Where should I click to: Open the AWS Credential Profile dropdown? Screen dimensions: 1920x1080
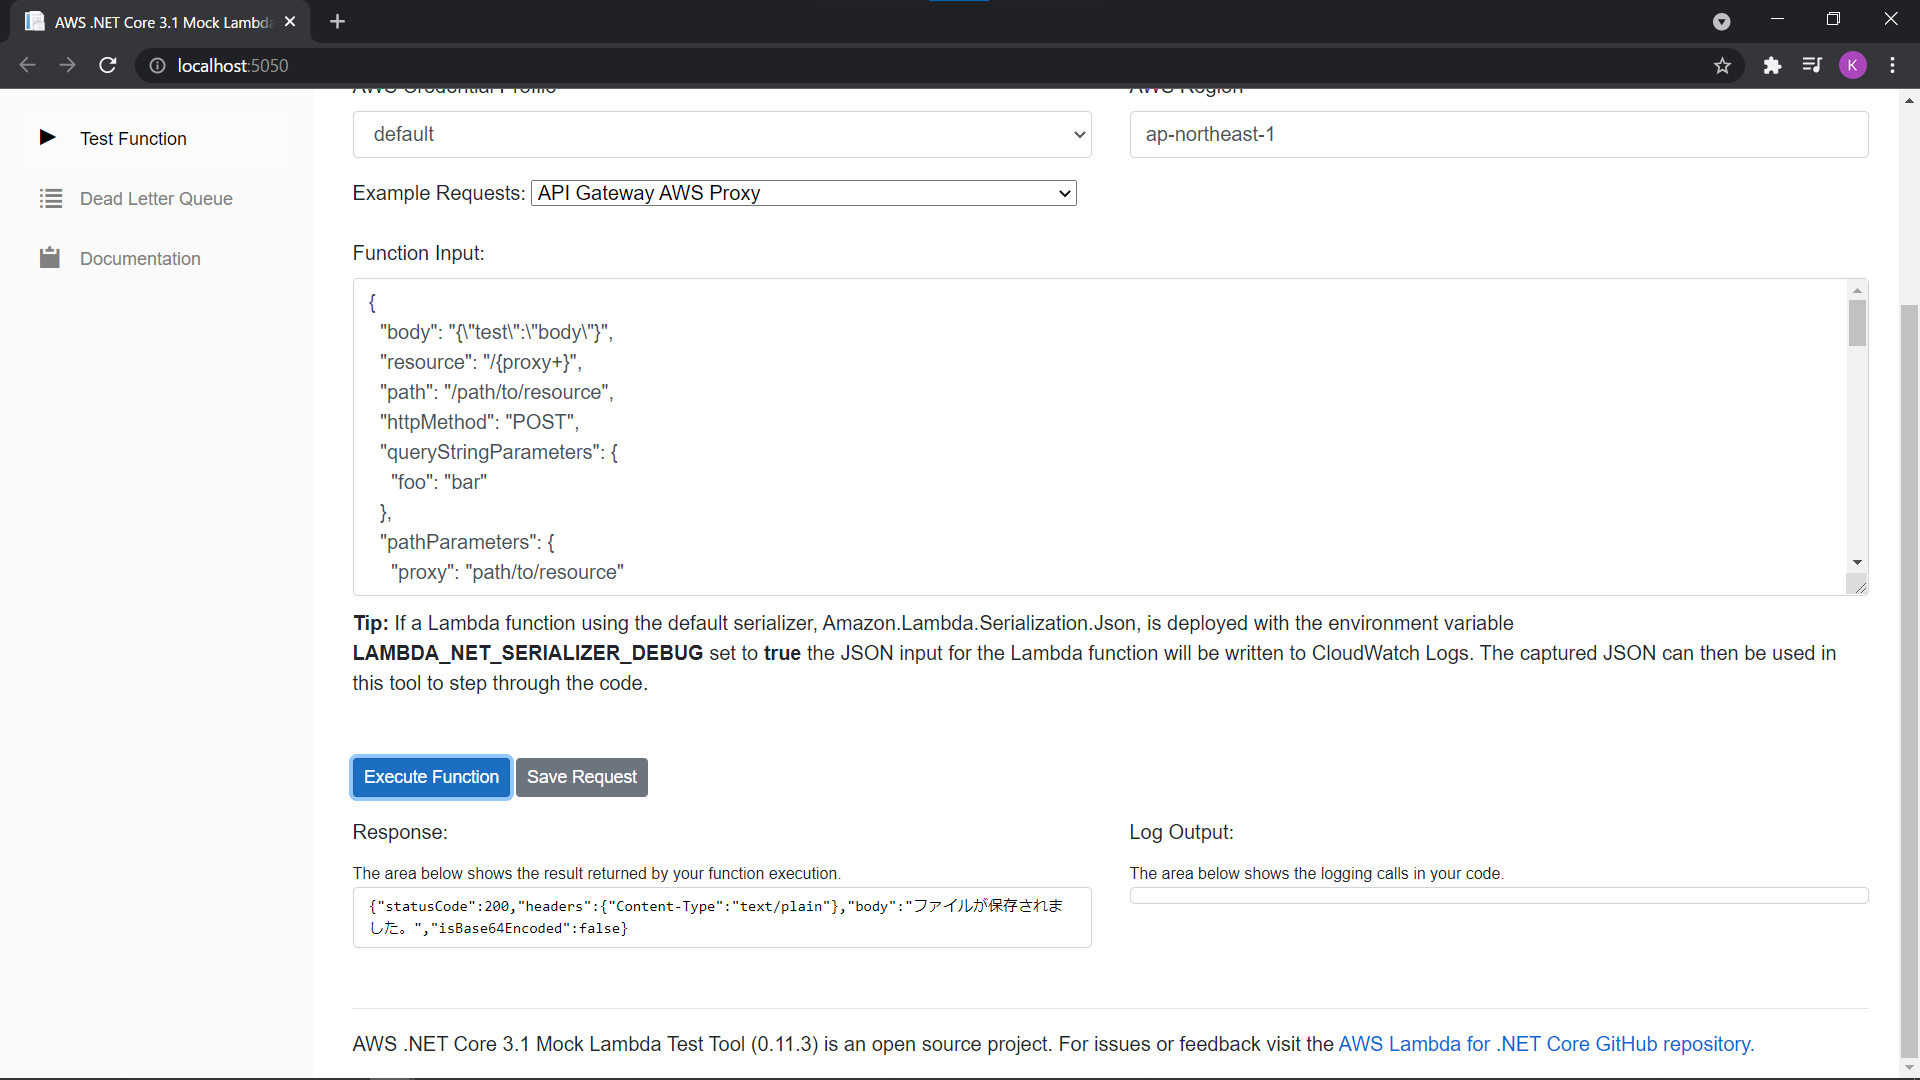(722, 134)
